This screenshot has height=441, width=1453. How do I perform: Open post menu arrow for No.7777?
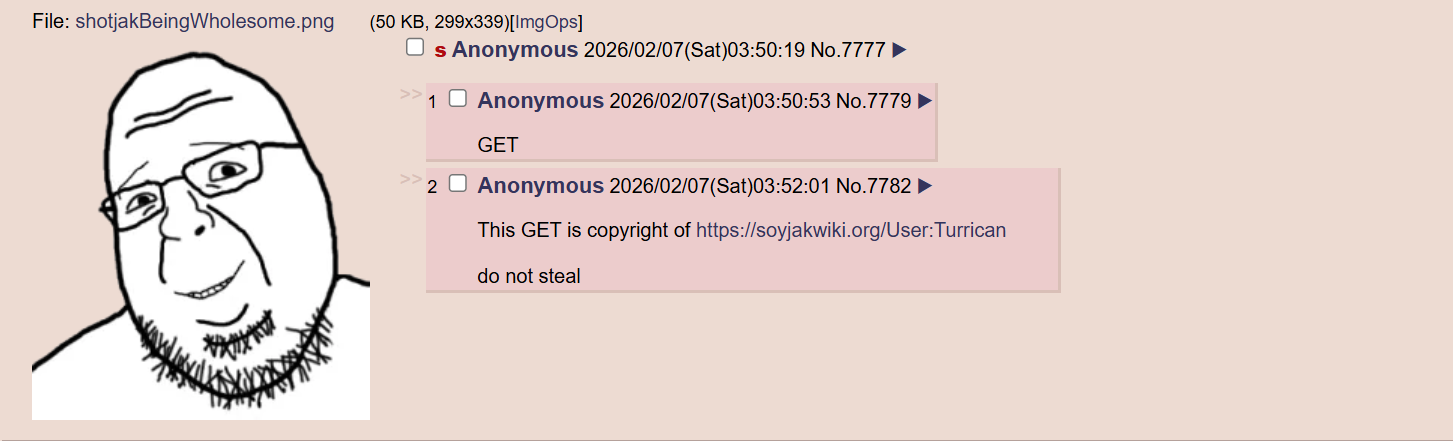899,50
